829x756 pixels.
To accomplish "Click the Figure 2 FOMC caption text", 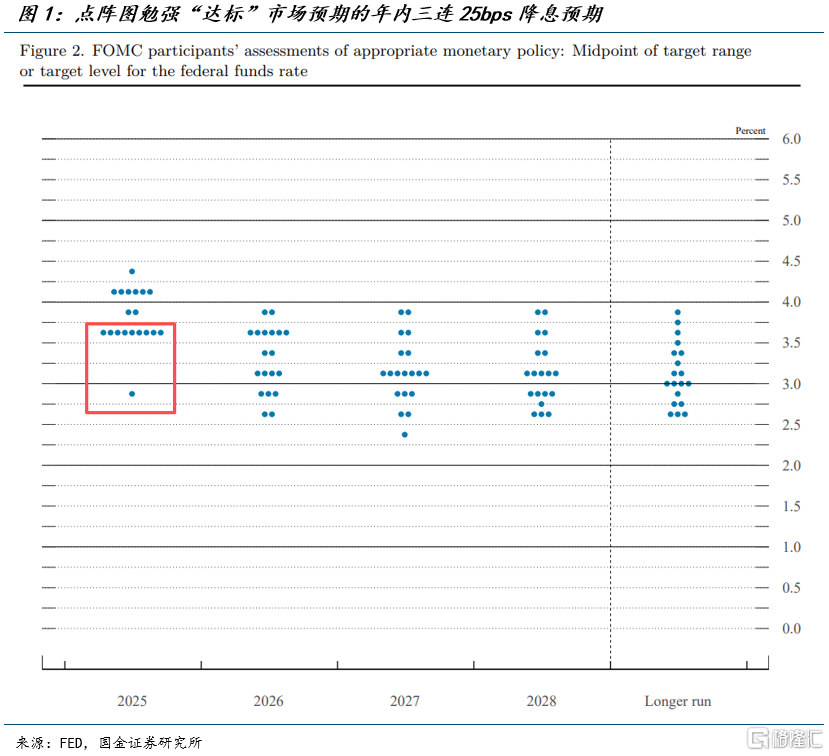I will [385, 61].
